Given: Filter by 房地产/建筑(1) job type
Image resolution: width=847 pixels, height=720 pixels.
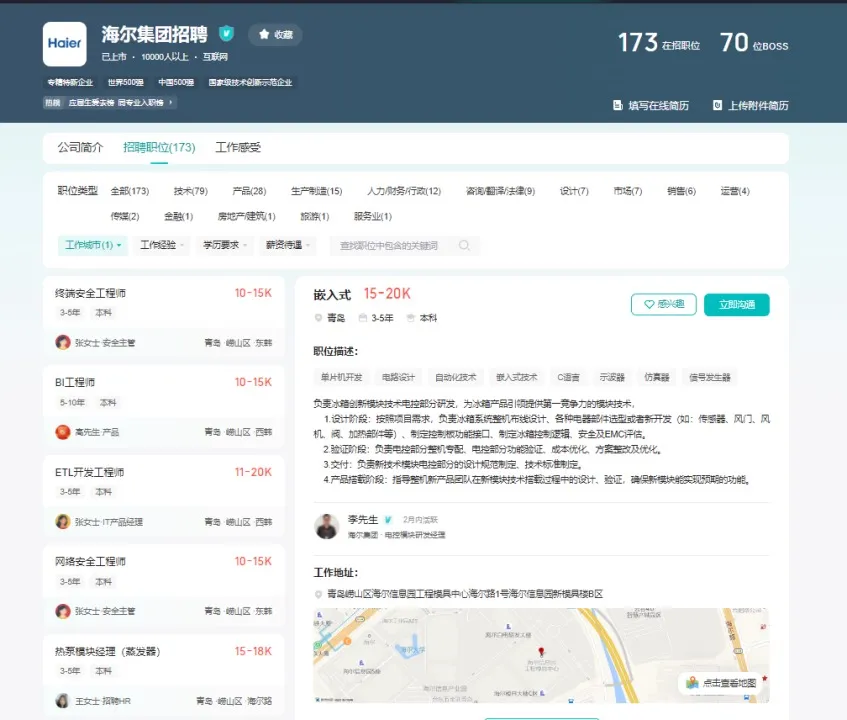Looking at the screenshot, I should 246,216.
